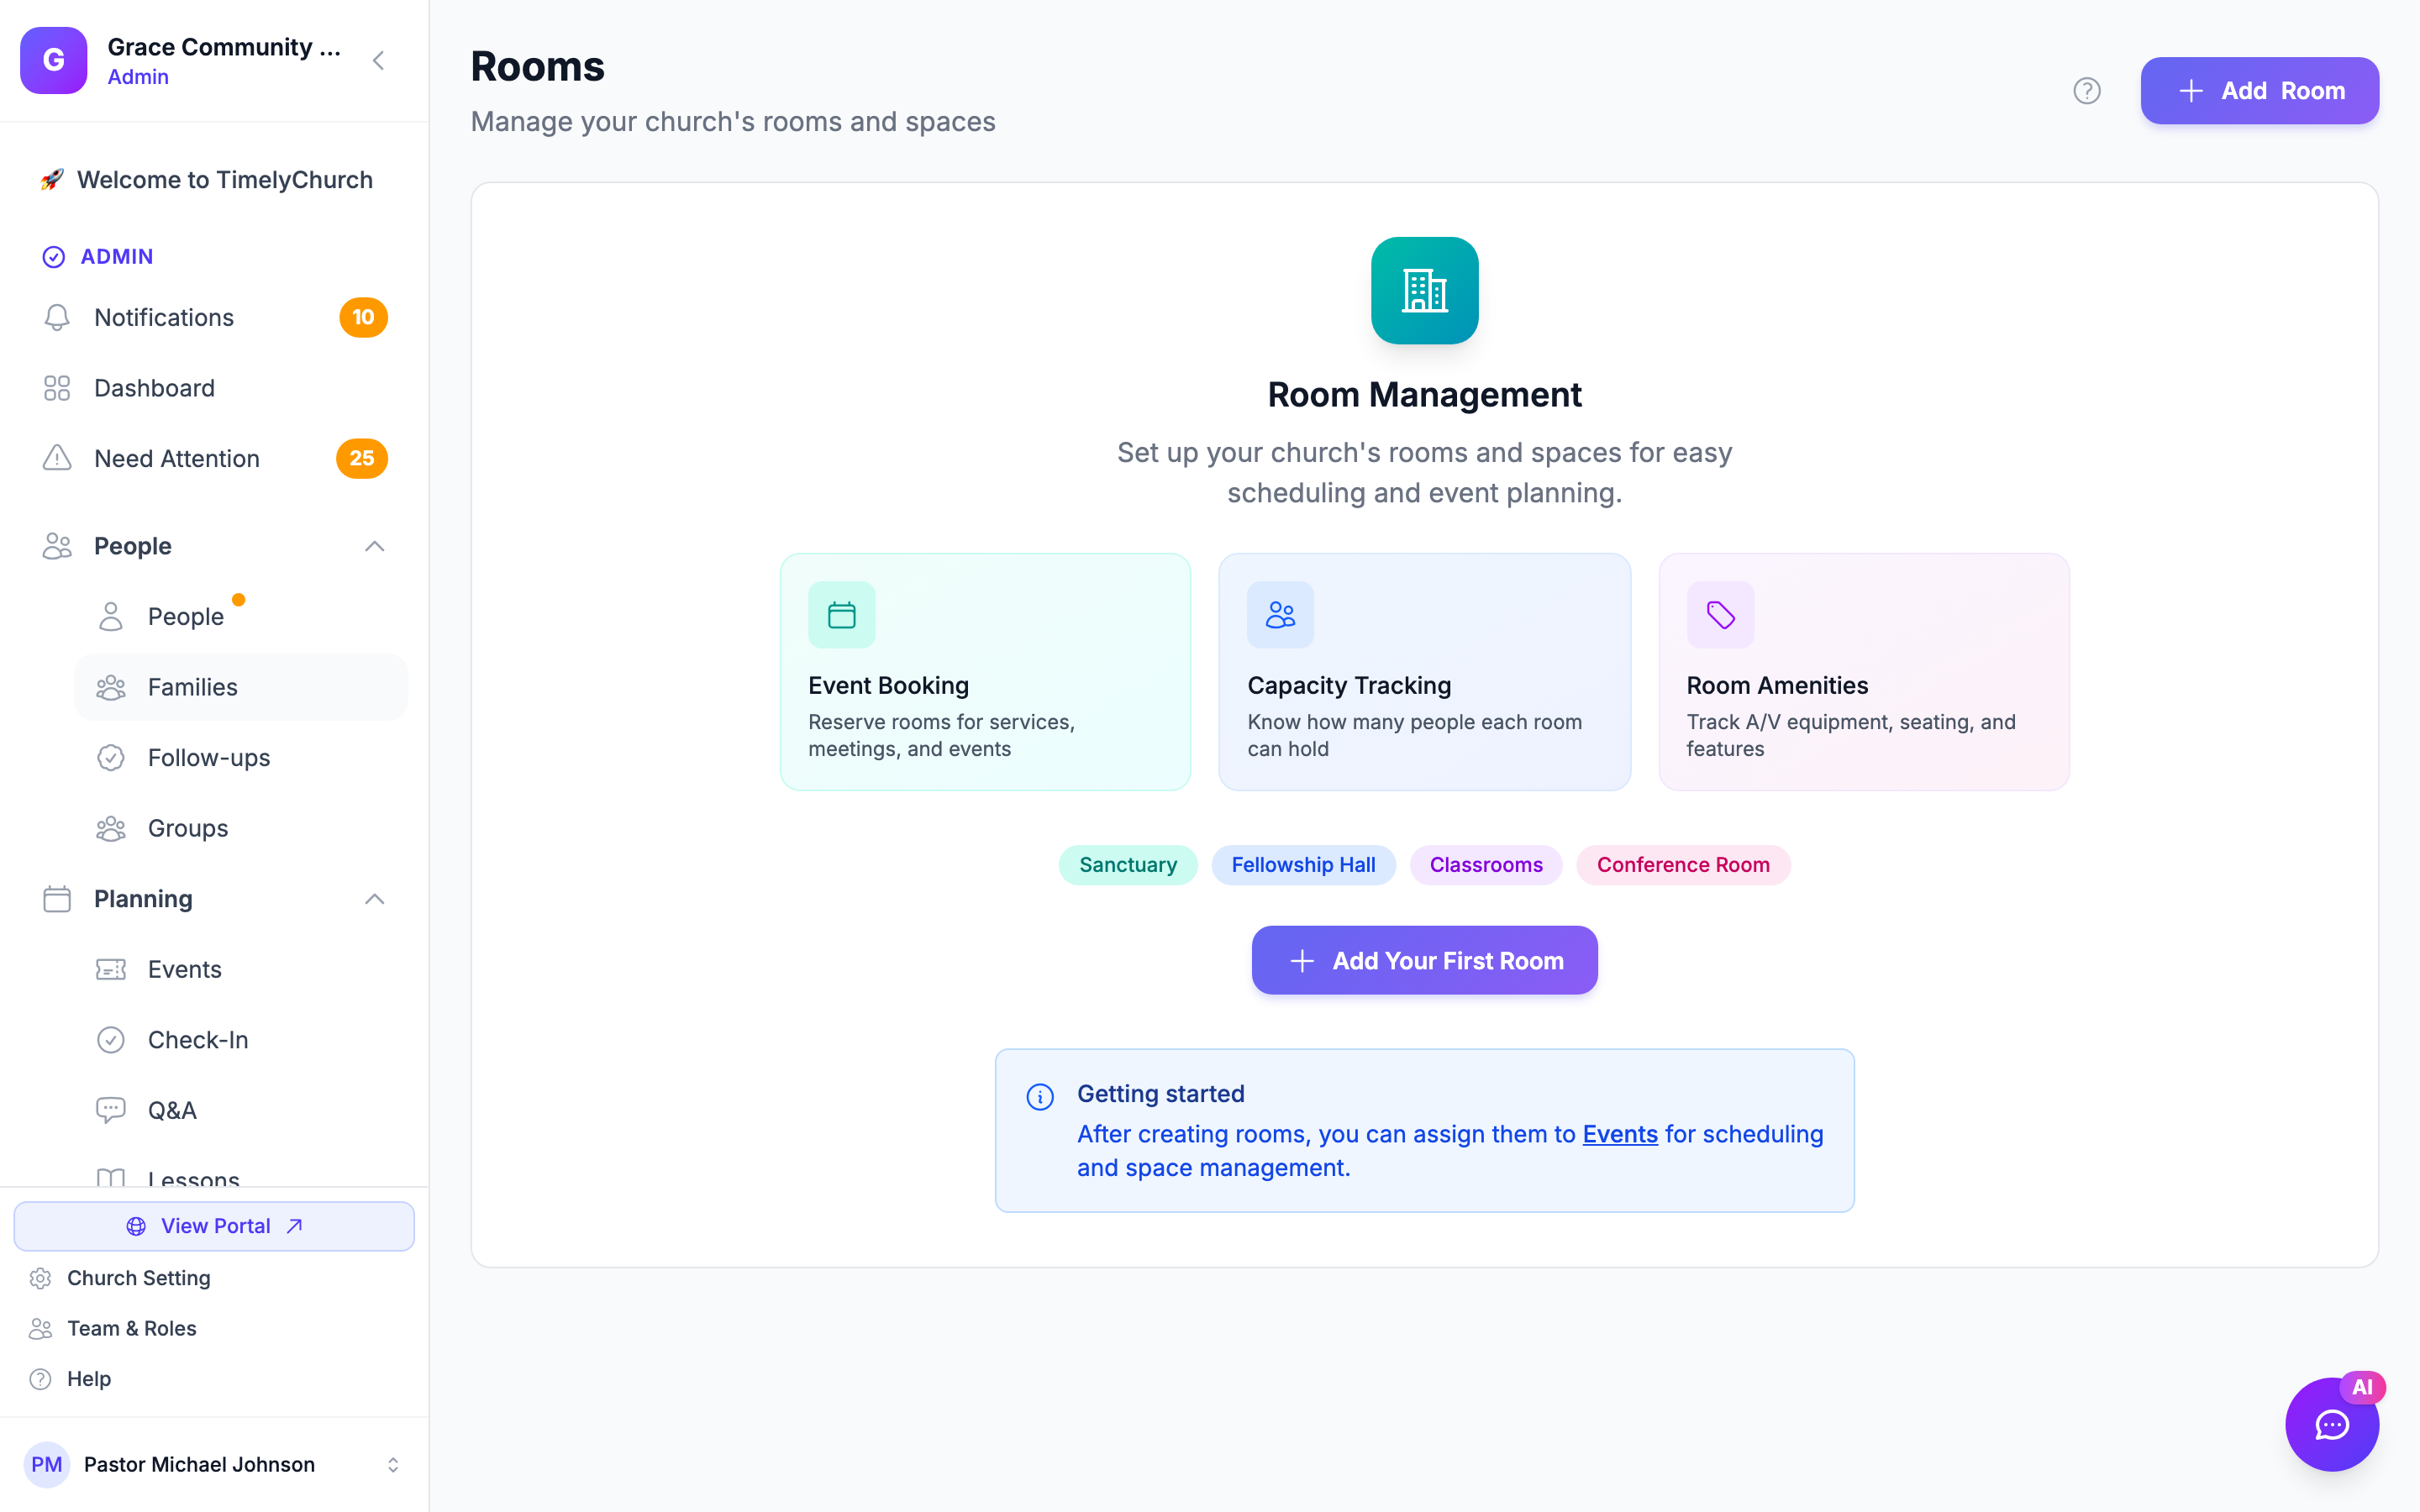This screenshot has width=2420, height=1512.
Task: Follow the Events link in Getting started
Action: click(x=1620, y=1134)
